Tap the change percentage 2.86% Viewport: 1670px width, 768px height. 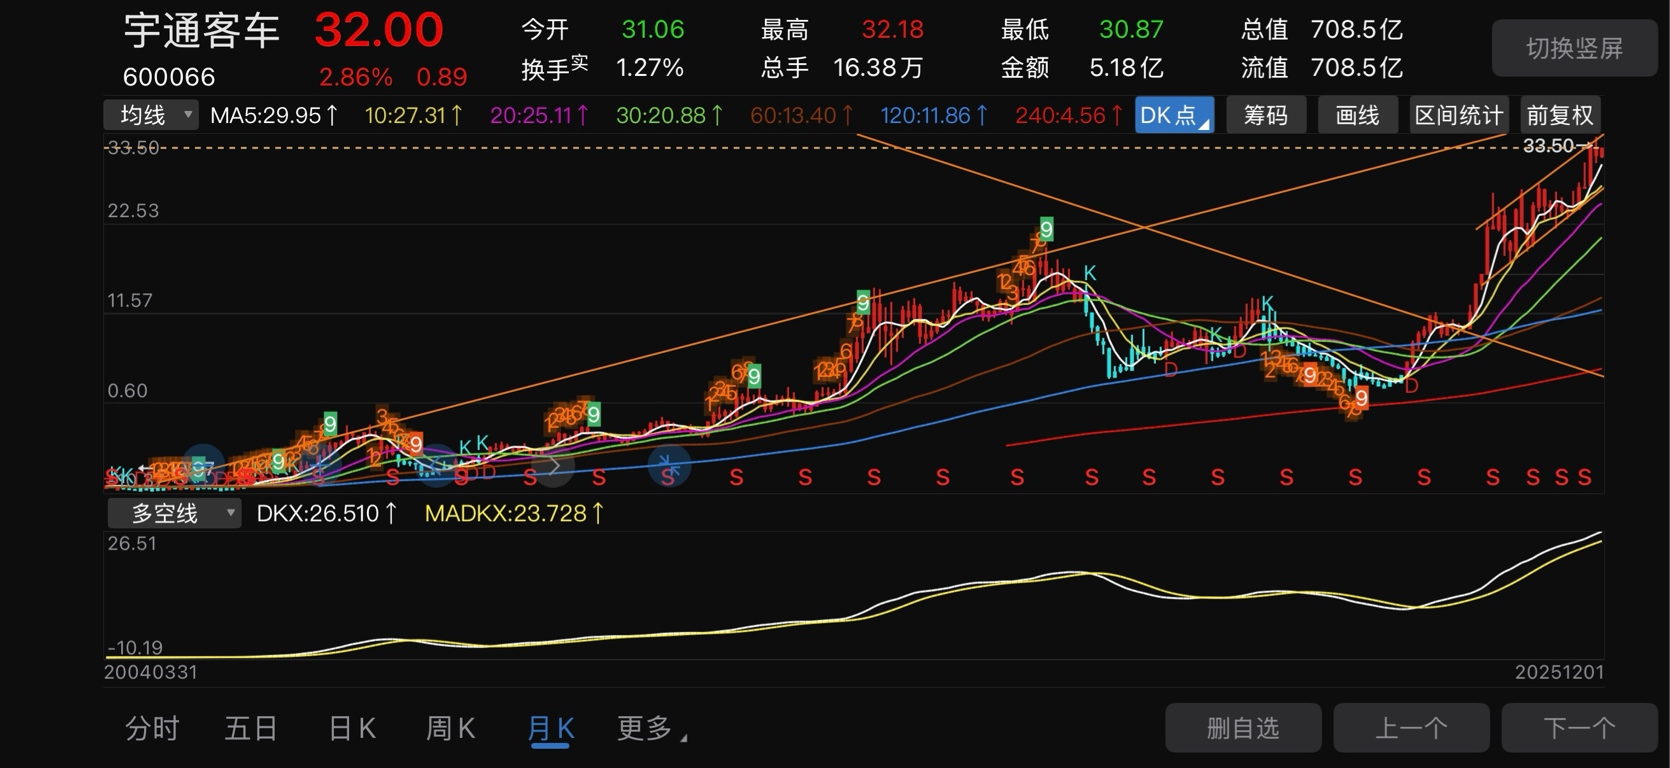[x=356, y=77]
